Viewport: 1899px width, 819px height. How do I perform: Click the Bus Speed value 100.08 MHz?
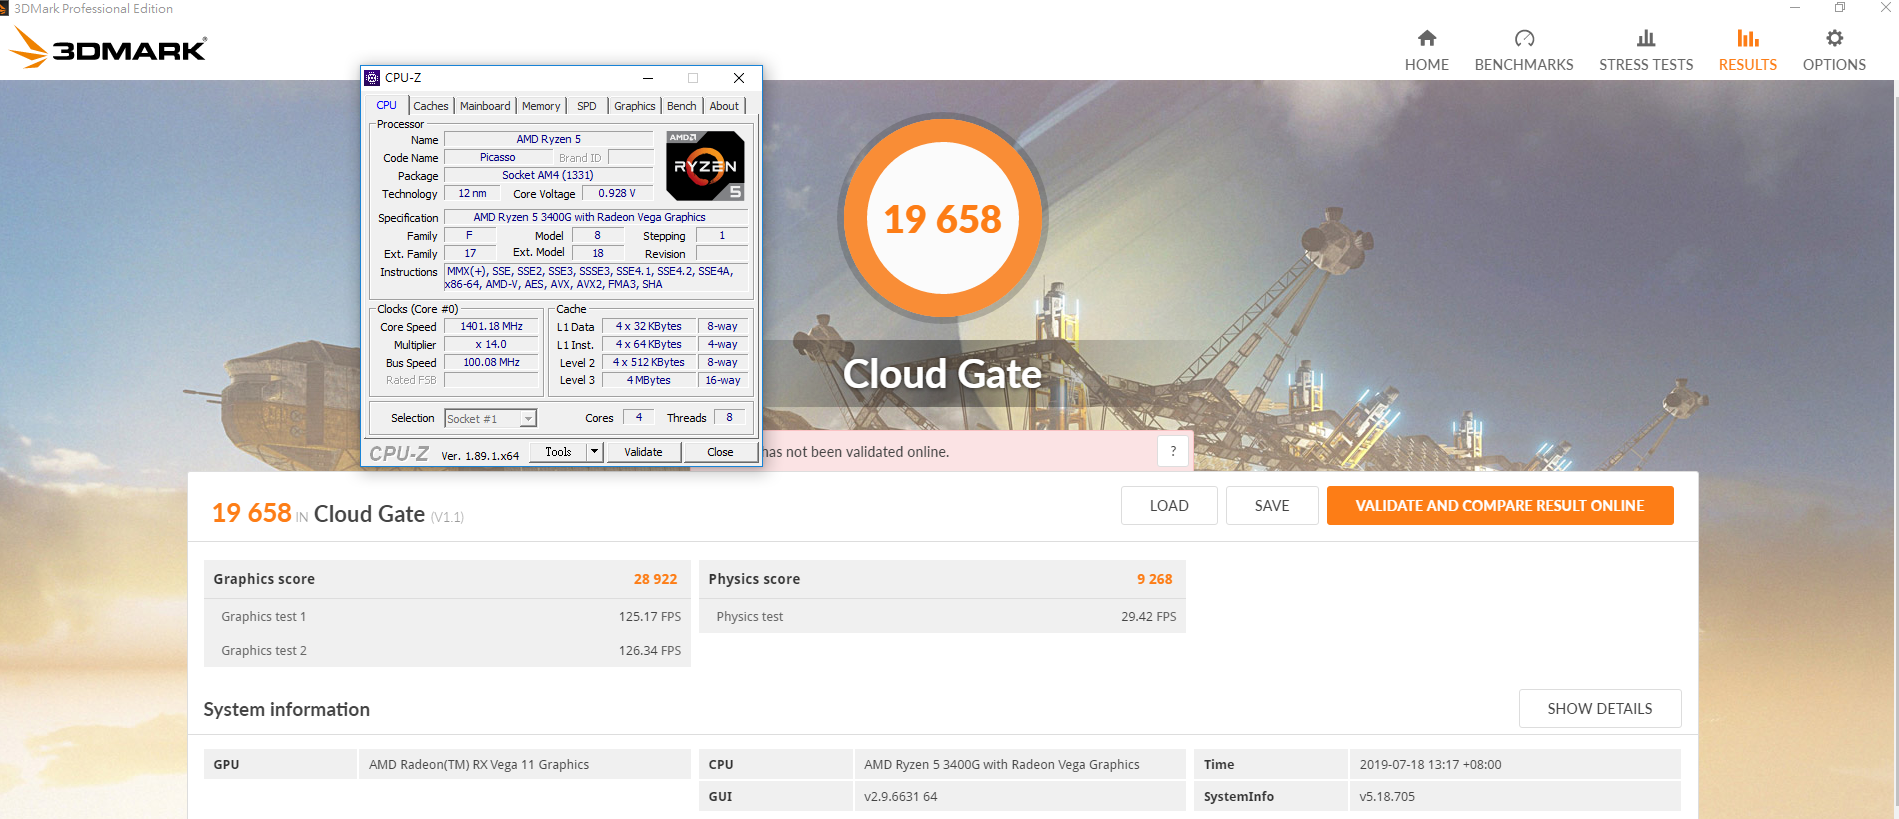point(492,363)
